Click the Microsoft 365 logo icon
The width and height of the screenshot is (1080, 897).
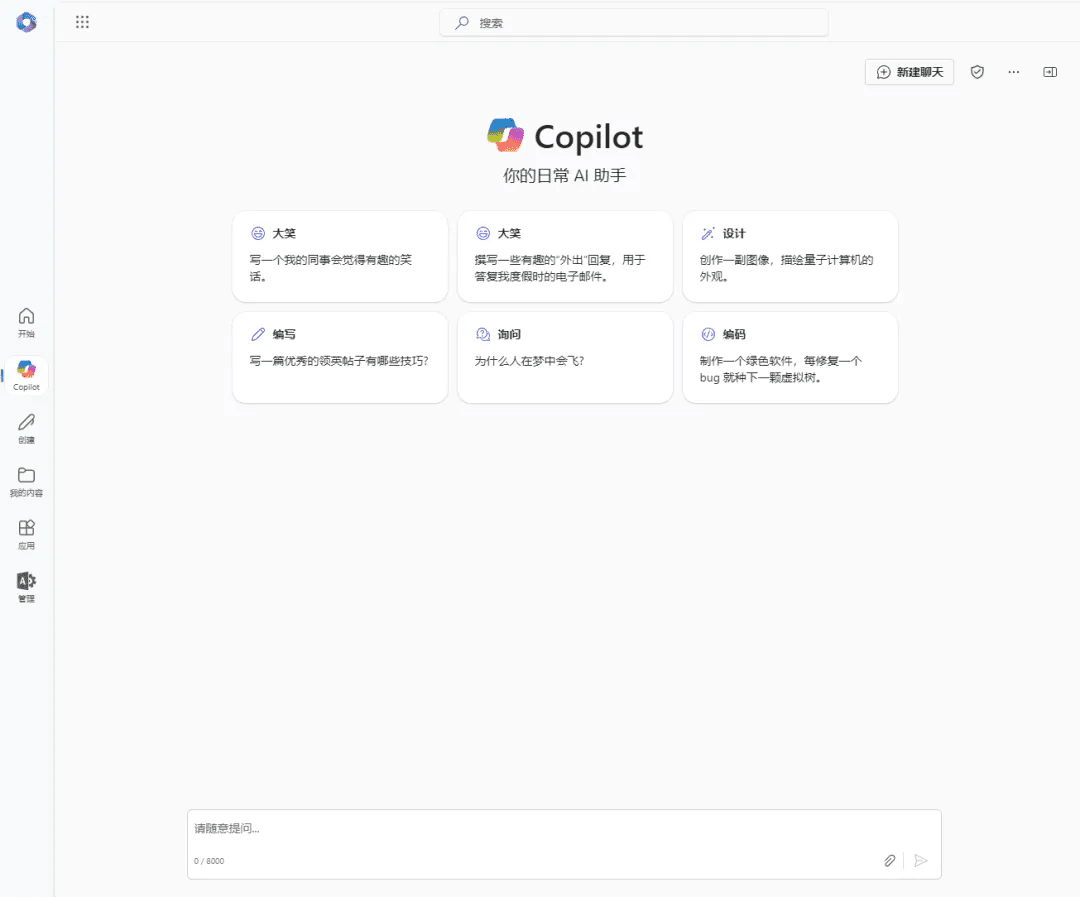point(26,22)
